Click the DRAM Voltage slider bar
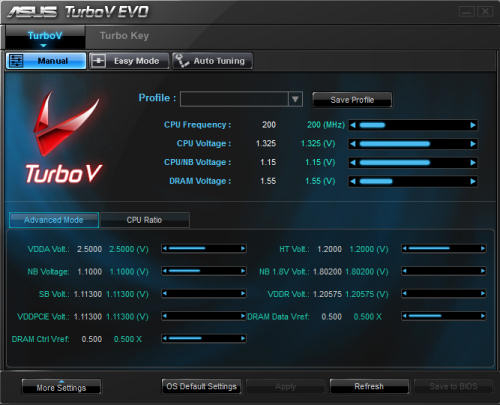This screenshot has width=500, height=405. pyautogui.click(x=413, y=181)
